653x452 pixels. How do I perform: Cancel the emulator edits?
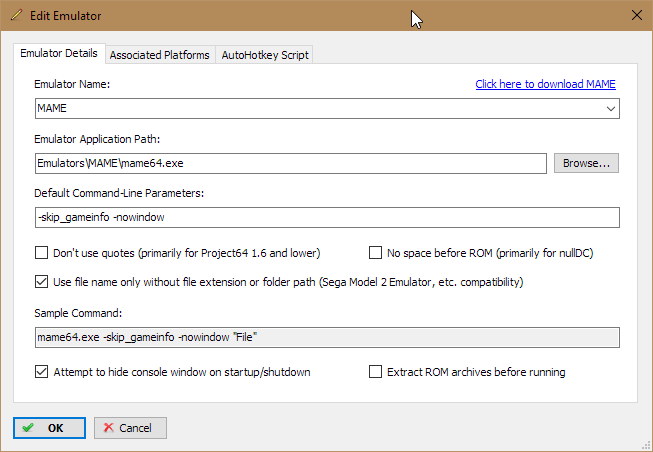tap(130, 428)
